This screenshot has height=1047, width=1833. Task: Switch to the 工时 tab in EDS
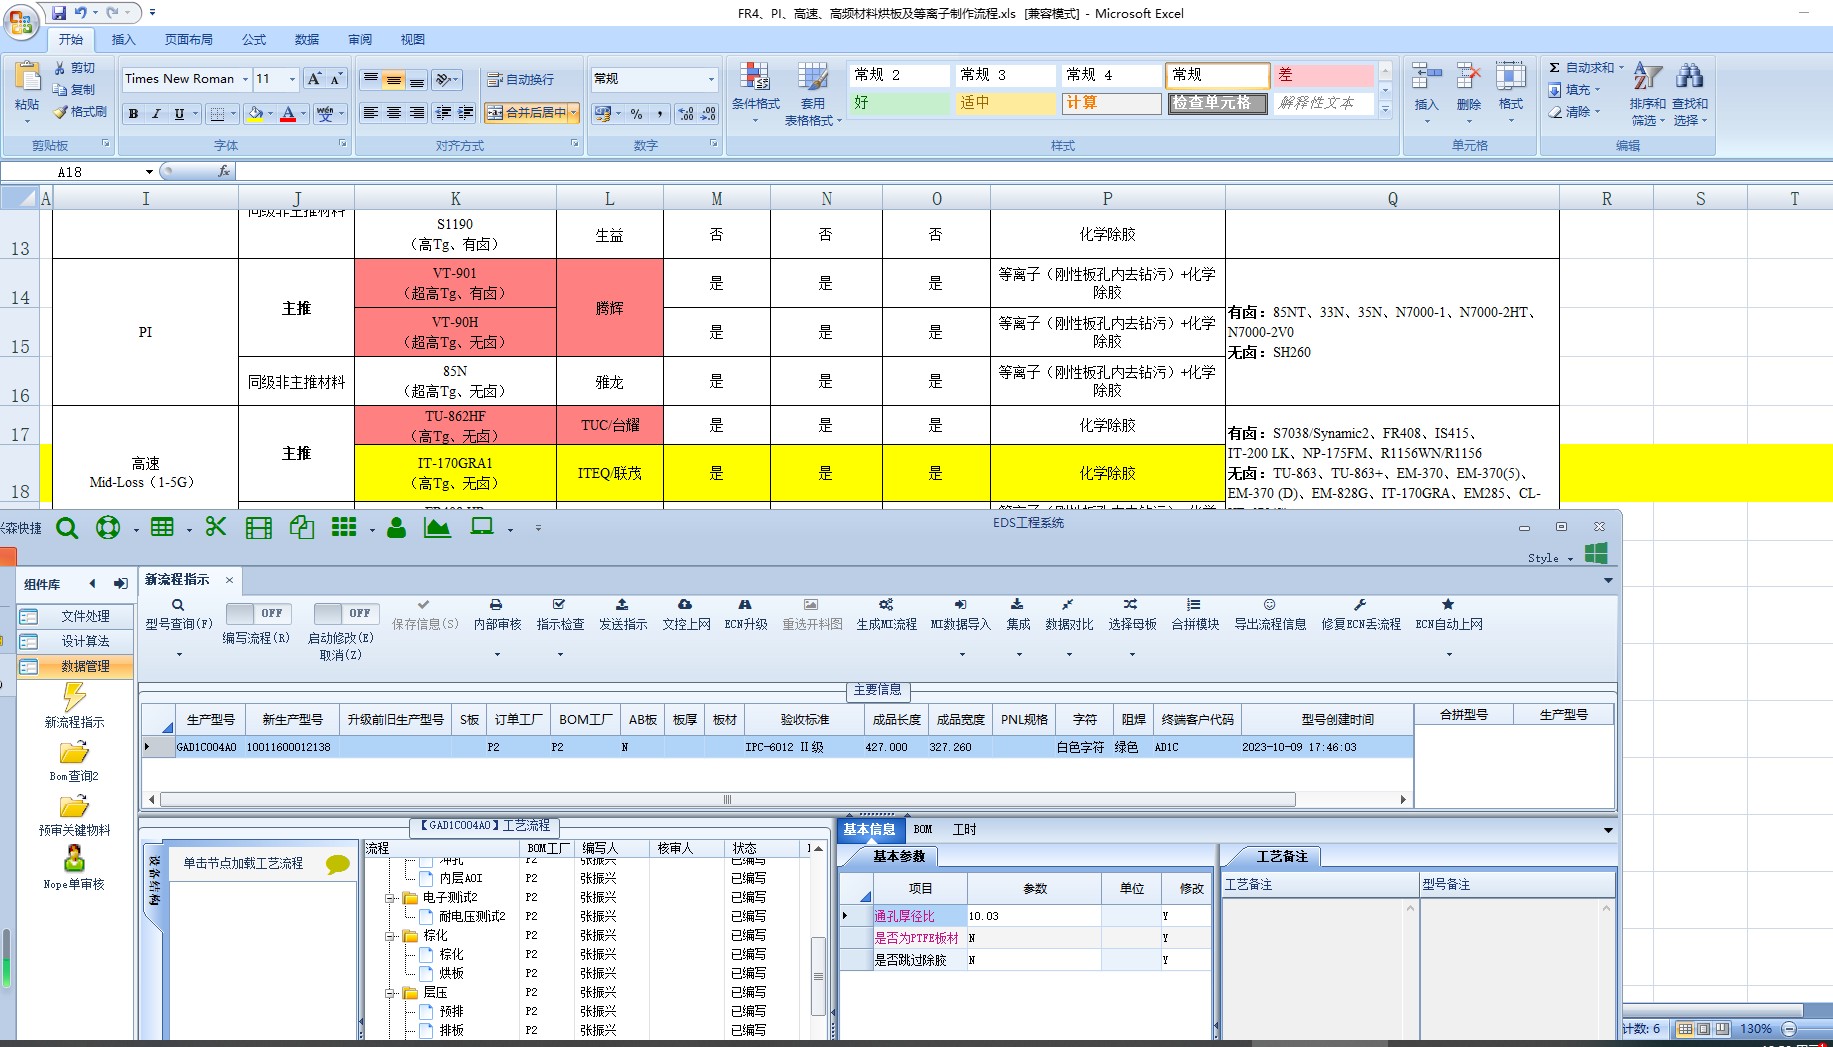click(964, 829)
